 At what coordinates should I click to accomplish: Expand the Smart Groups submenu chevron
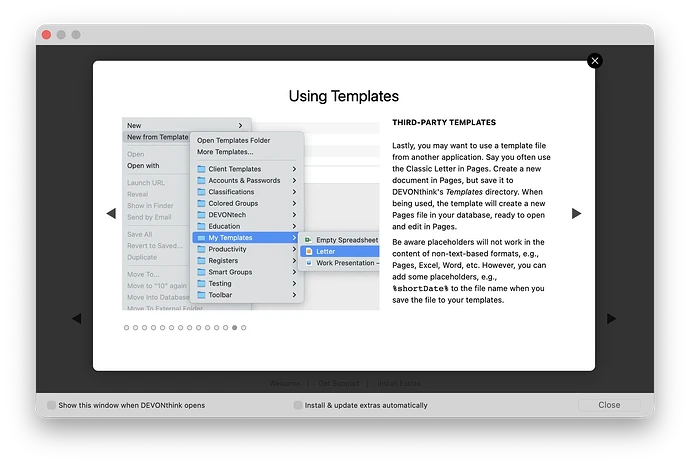coord(294,272)
